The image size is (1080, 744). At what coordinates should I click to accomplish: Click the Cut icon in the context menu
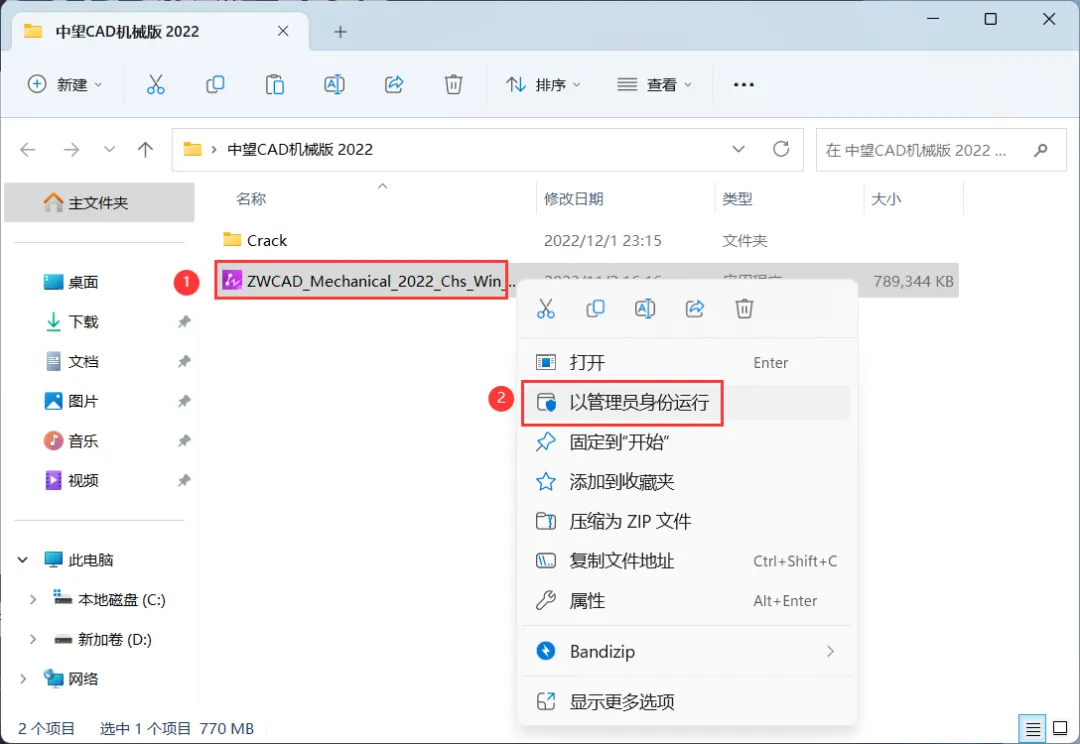tap(546, 309)
